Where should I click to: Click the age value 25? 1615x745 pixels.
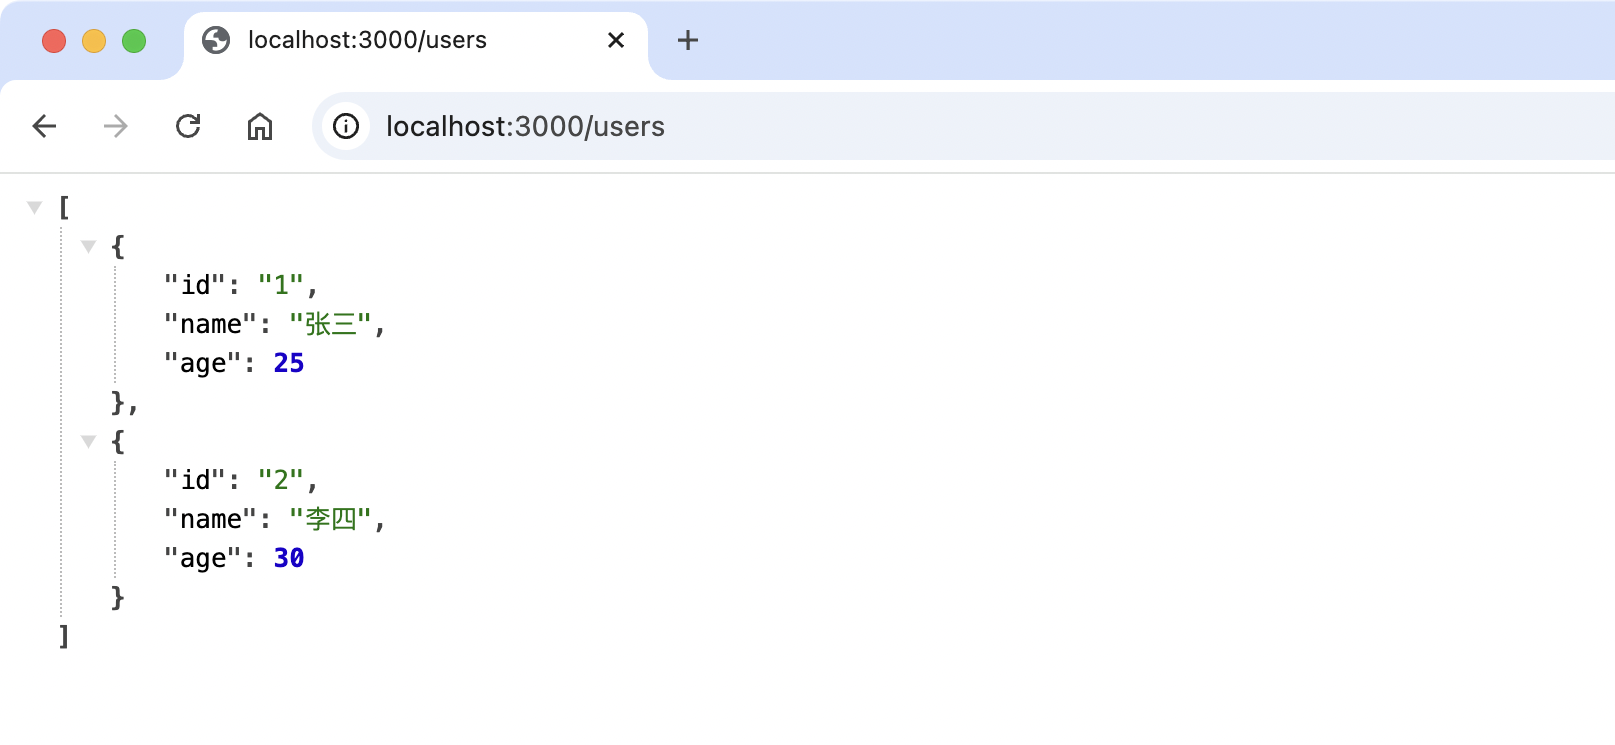click(289, 363)
